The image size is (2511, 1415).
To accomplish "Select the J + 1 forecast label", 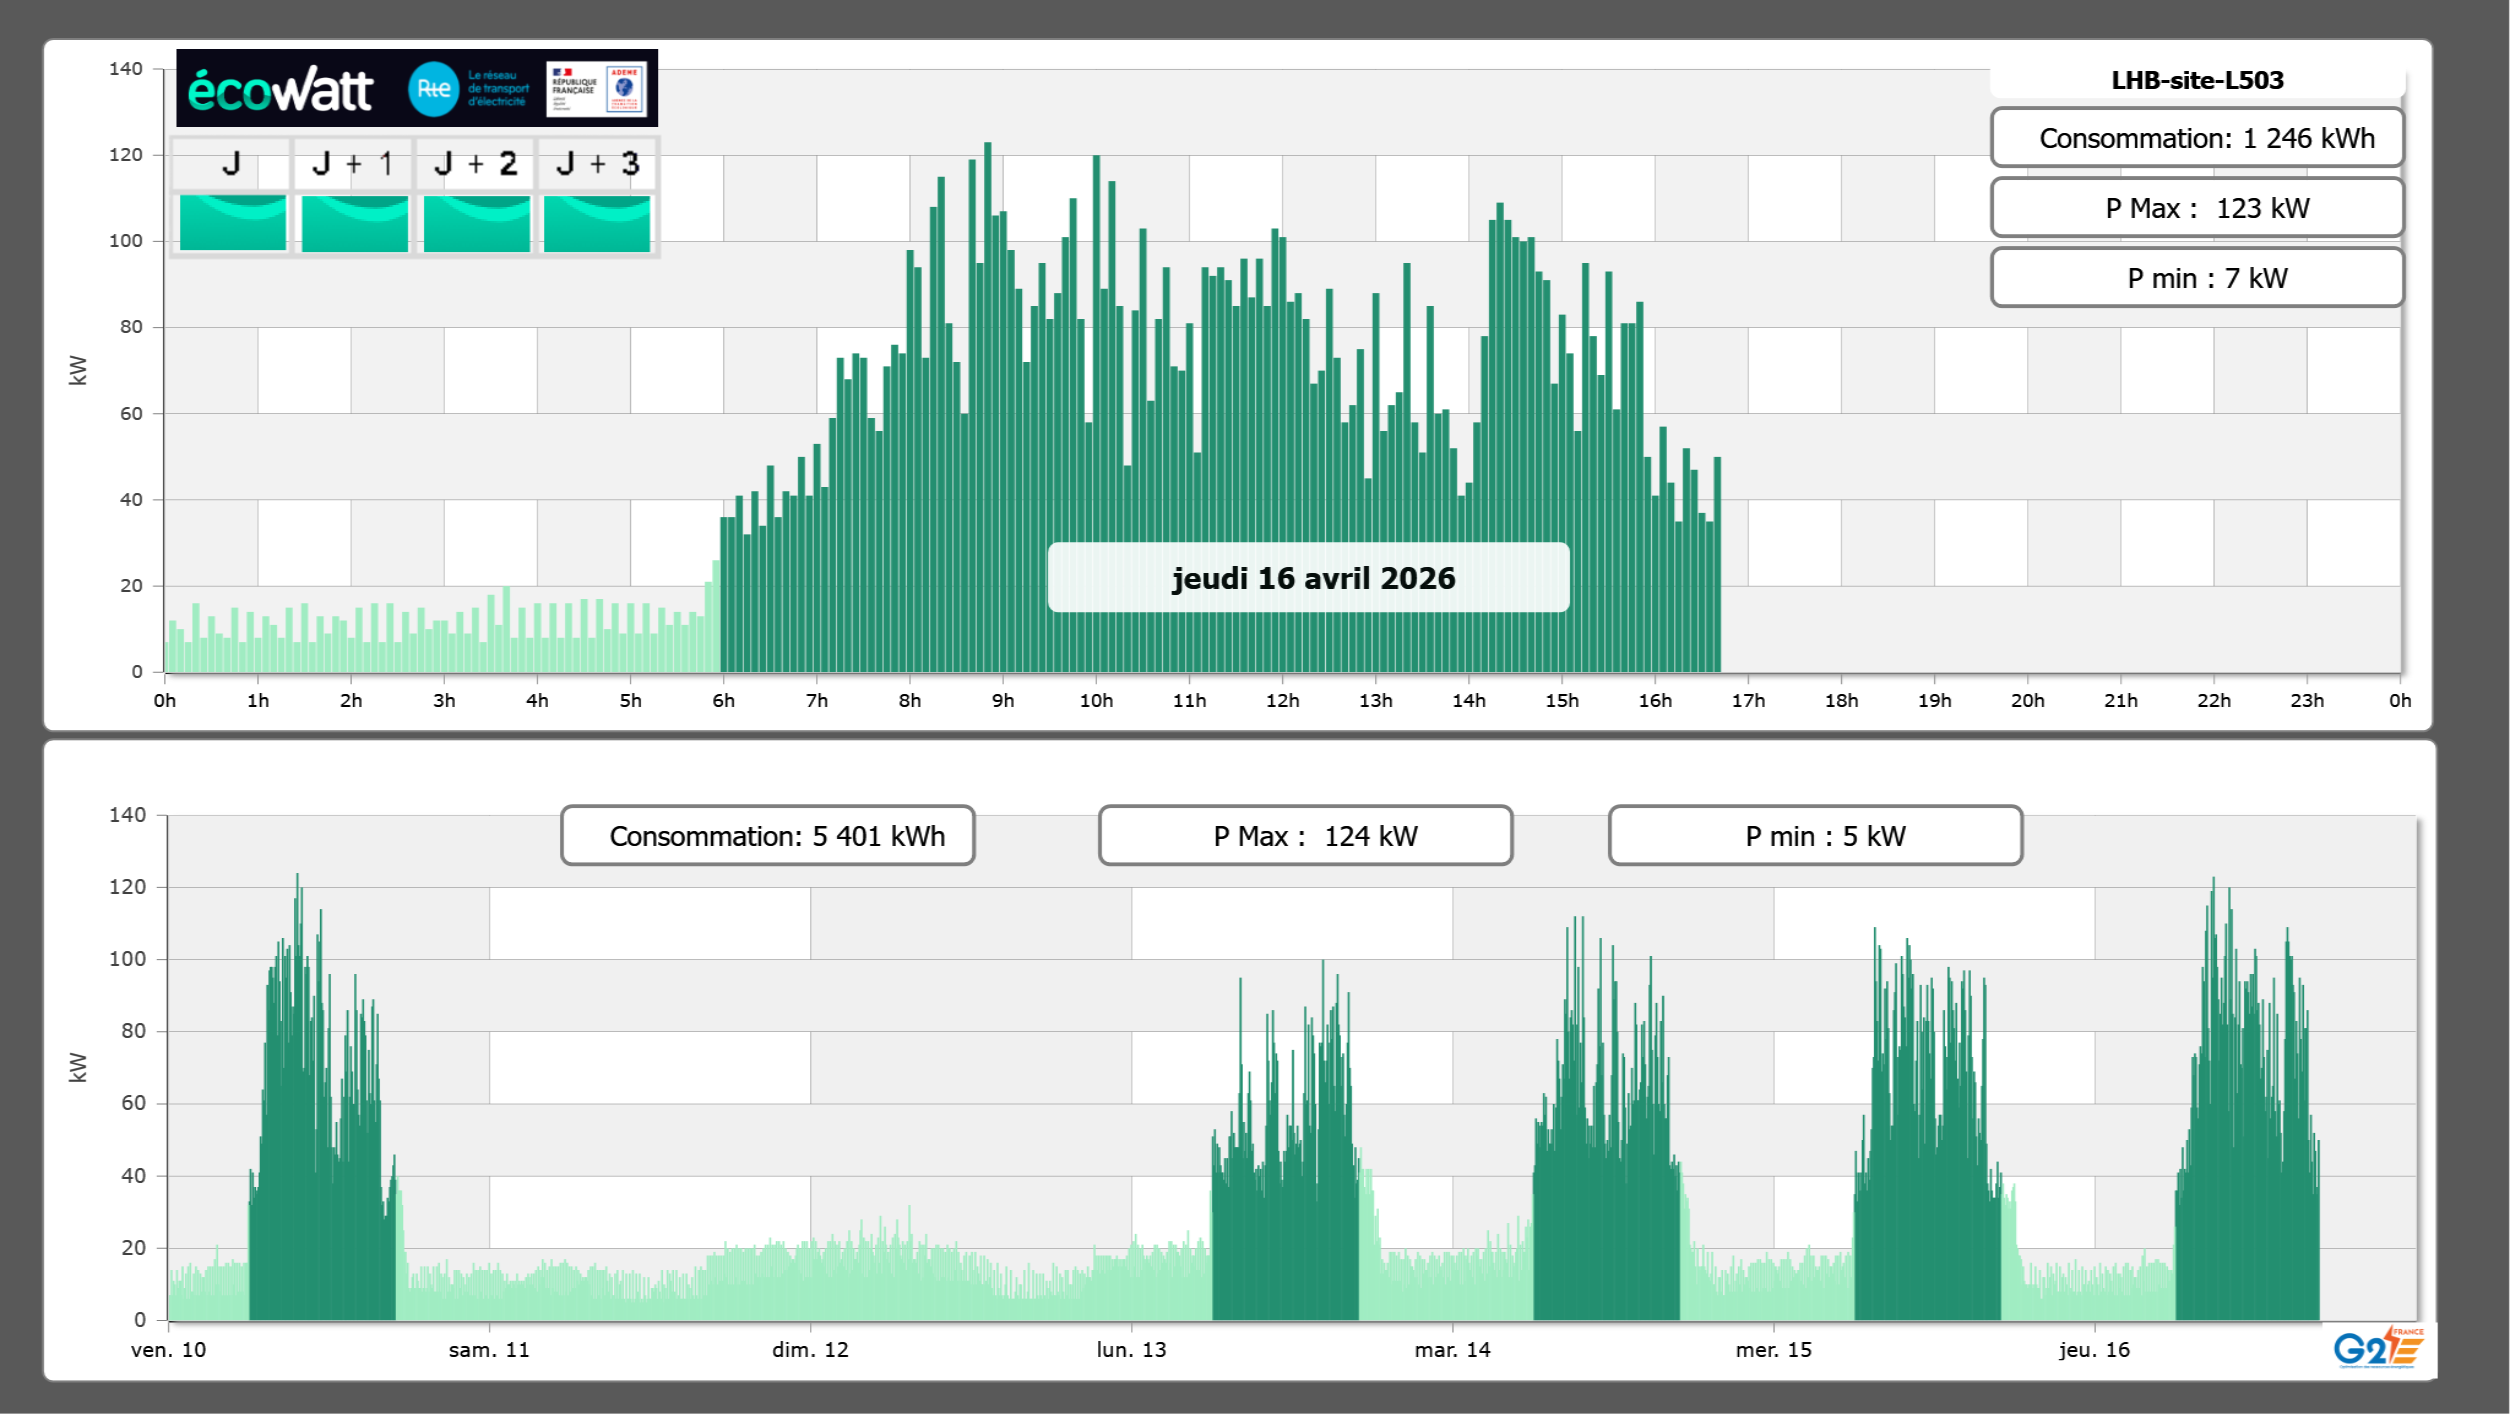I will click(x=353, y=163).
